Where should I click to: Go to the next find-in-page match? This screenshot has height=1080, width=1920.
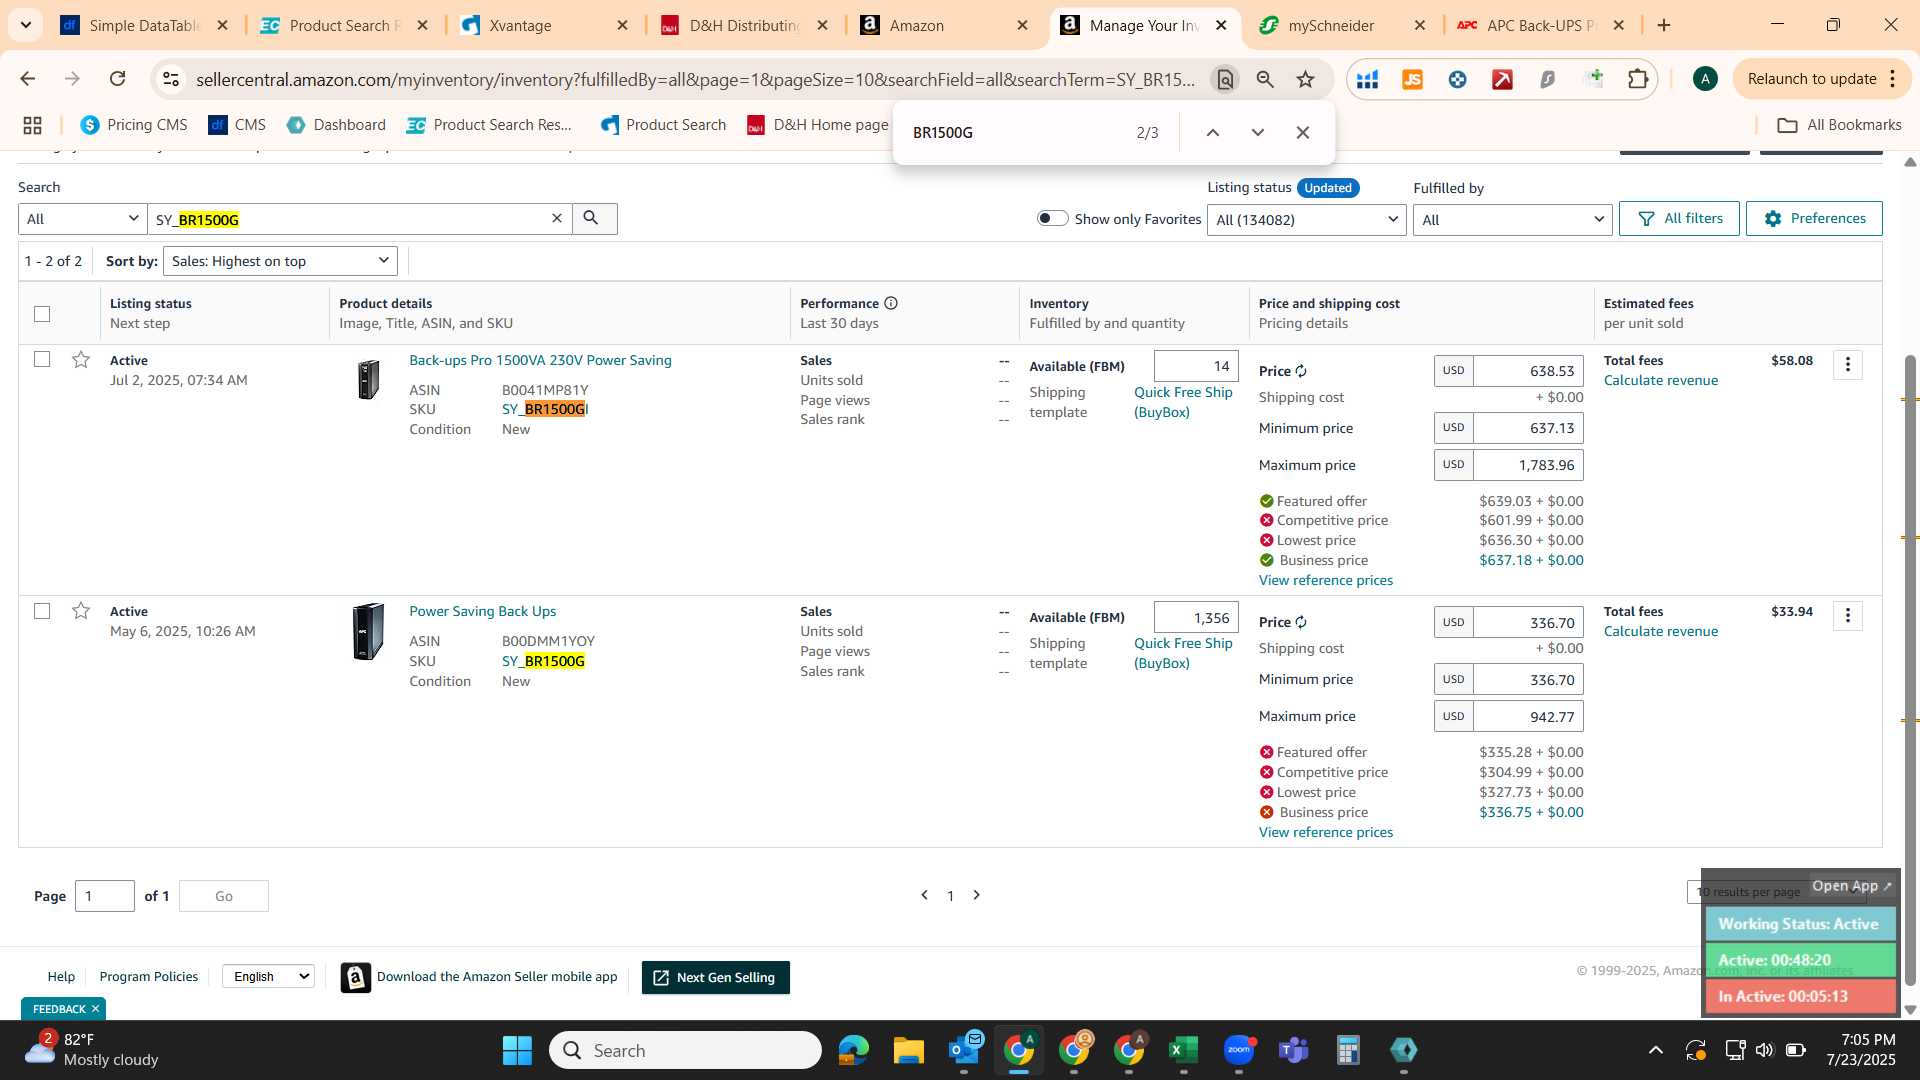pyautogui.click(x=1257, y=132)
